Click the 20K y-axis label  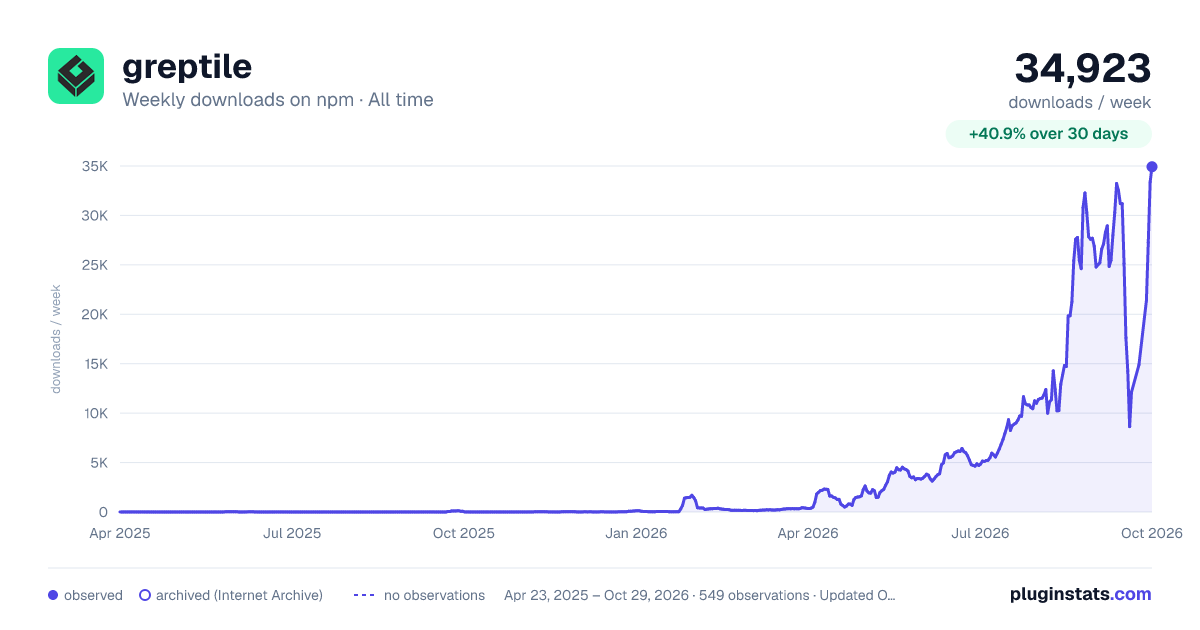[94, 314]
